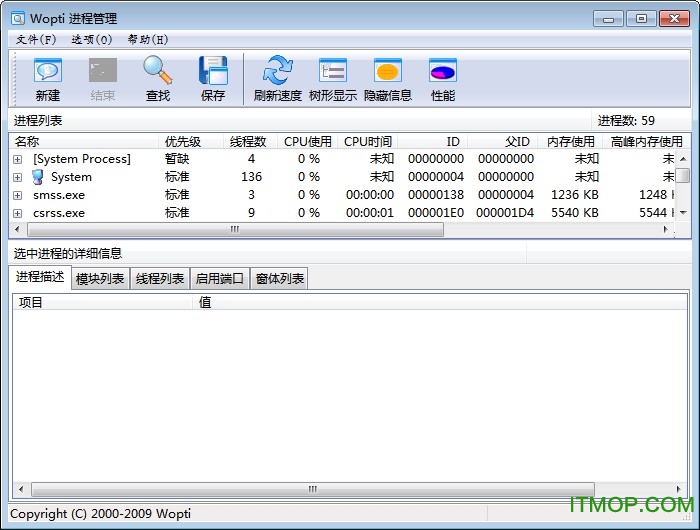Image resolution: width=700 pixels, height=530 pixels.
Task: Click process list scroll-left arrow
Action: click(x=17, y=230)
